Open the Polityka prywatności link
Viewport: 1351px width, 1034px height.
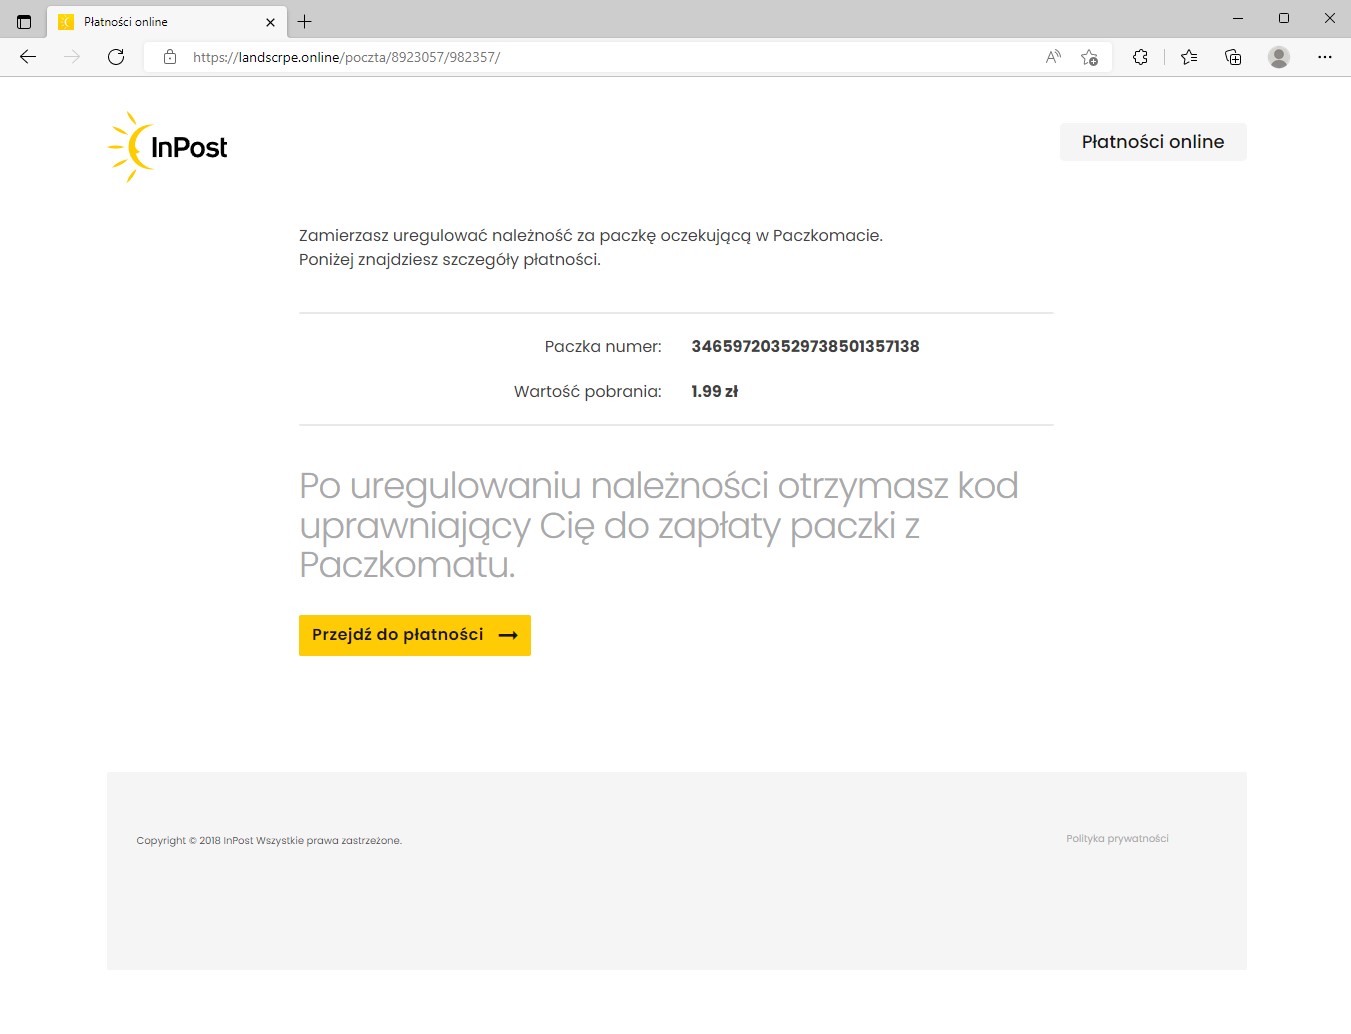pos(1117,839)
